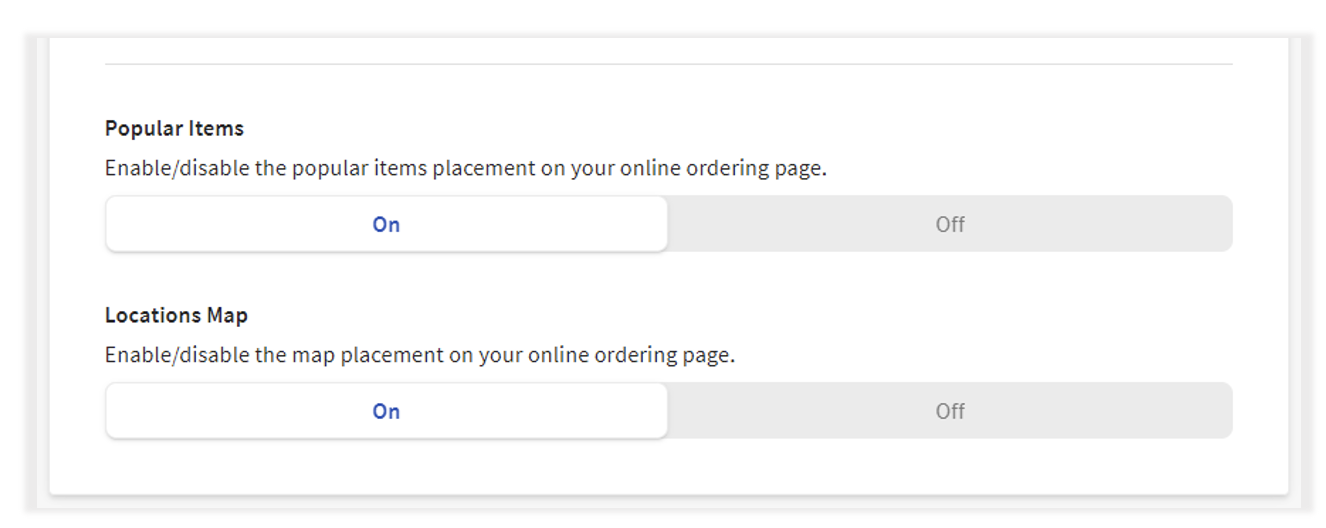Click the popular items description text

pyautogui.click(x=465, y=168)
